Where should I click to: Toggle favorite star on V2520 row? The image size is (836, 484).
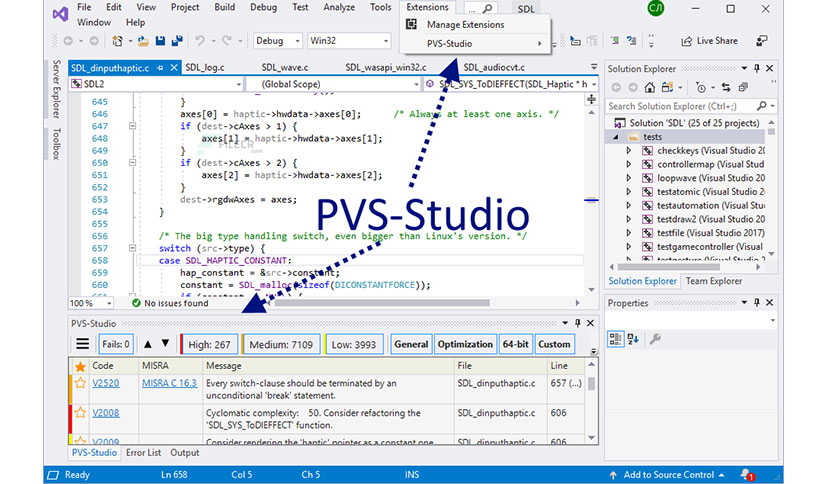(80, 383)
